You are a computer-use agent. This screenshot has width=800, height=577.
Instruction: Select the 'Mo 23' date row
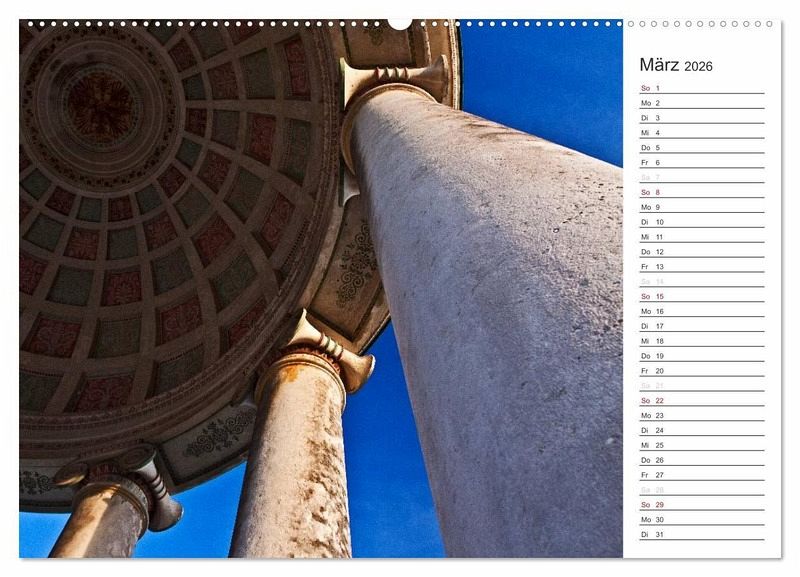[x=702, y=415]
